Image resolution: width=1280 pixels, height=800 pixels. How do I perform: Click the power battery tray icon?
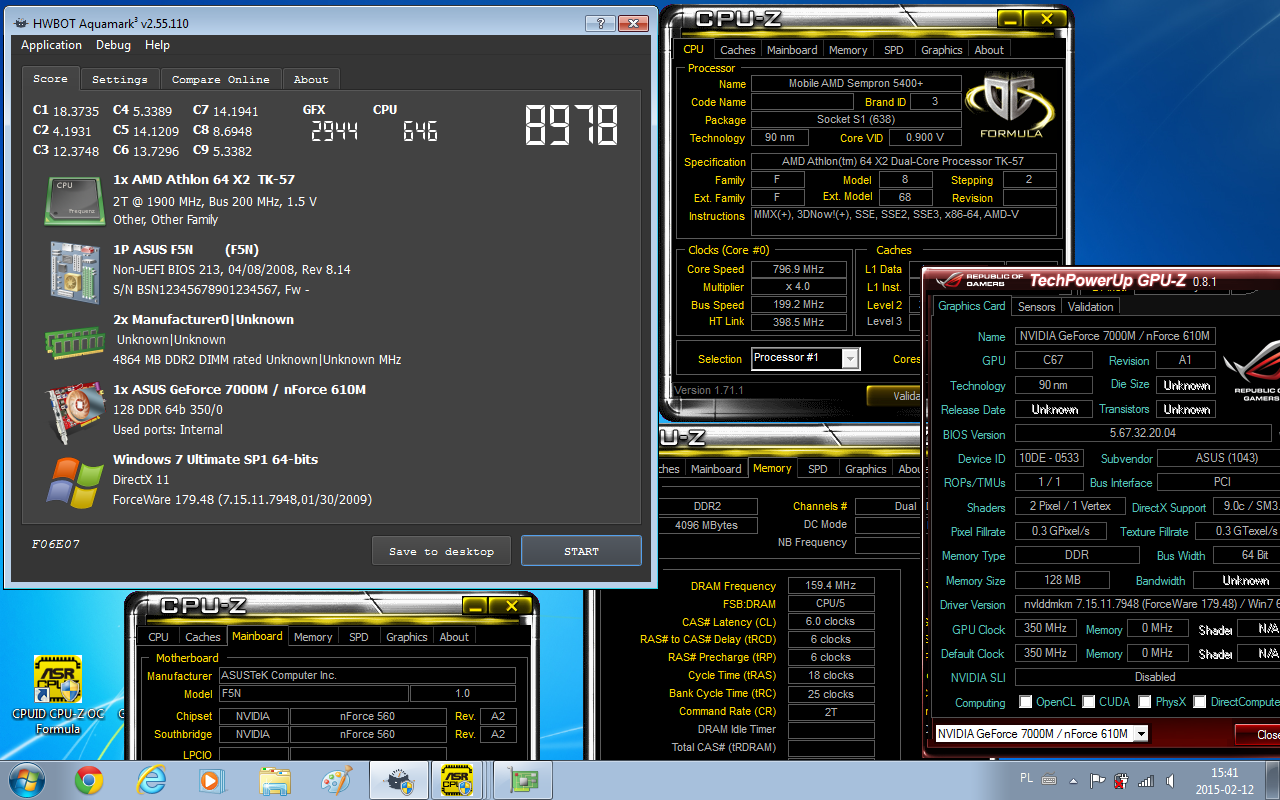[x=1122, y=781]
